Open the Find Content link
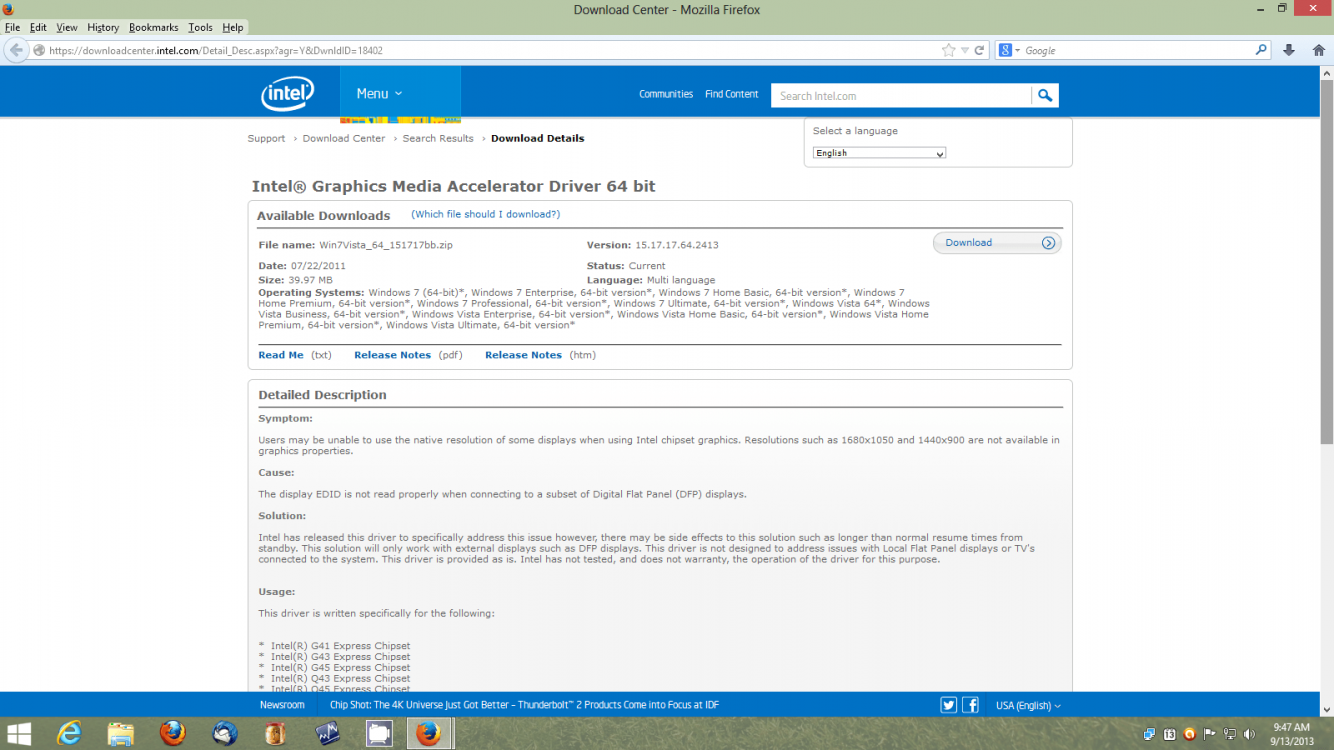This screenshot has height=750, width=1334. [x=732, y=94]
